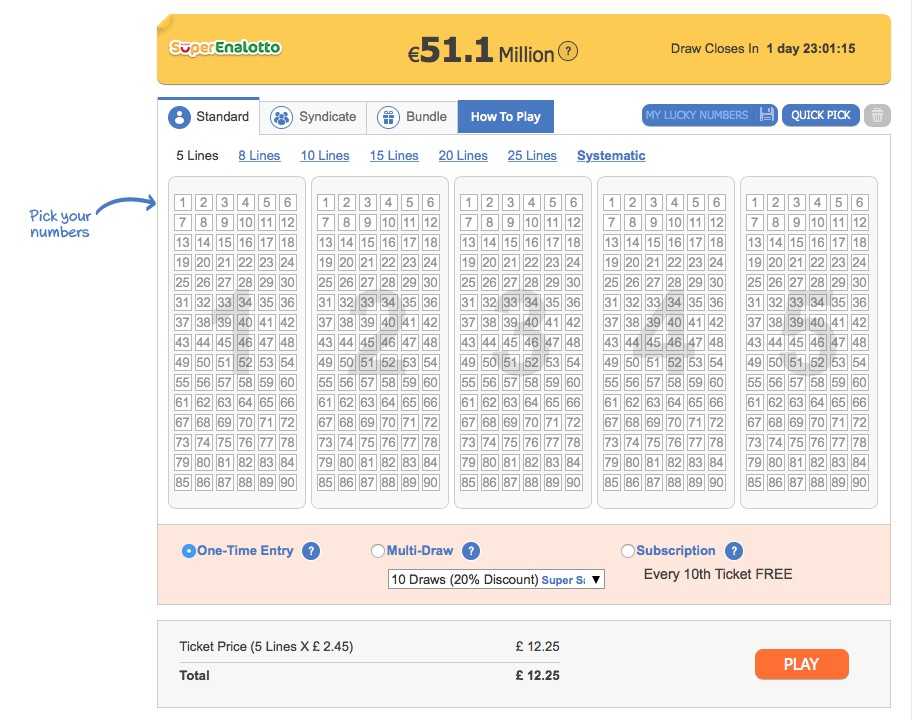
Task: Open help icon next to One-Time Entry
Action: [311, 551]
